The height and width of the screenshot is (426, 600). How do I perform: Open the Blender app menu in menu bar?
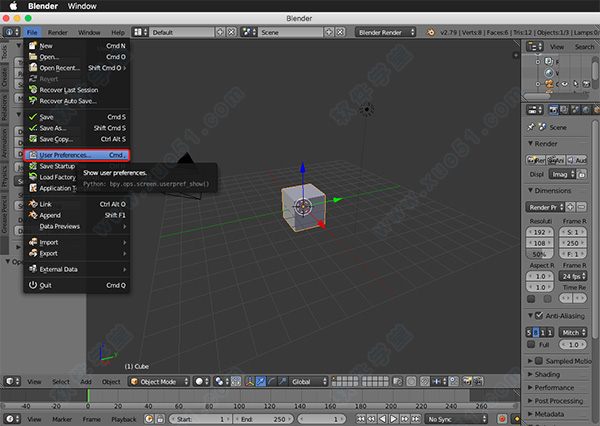43,6
